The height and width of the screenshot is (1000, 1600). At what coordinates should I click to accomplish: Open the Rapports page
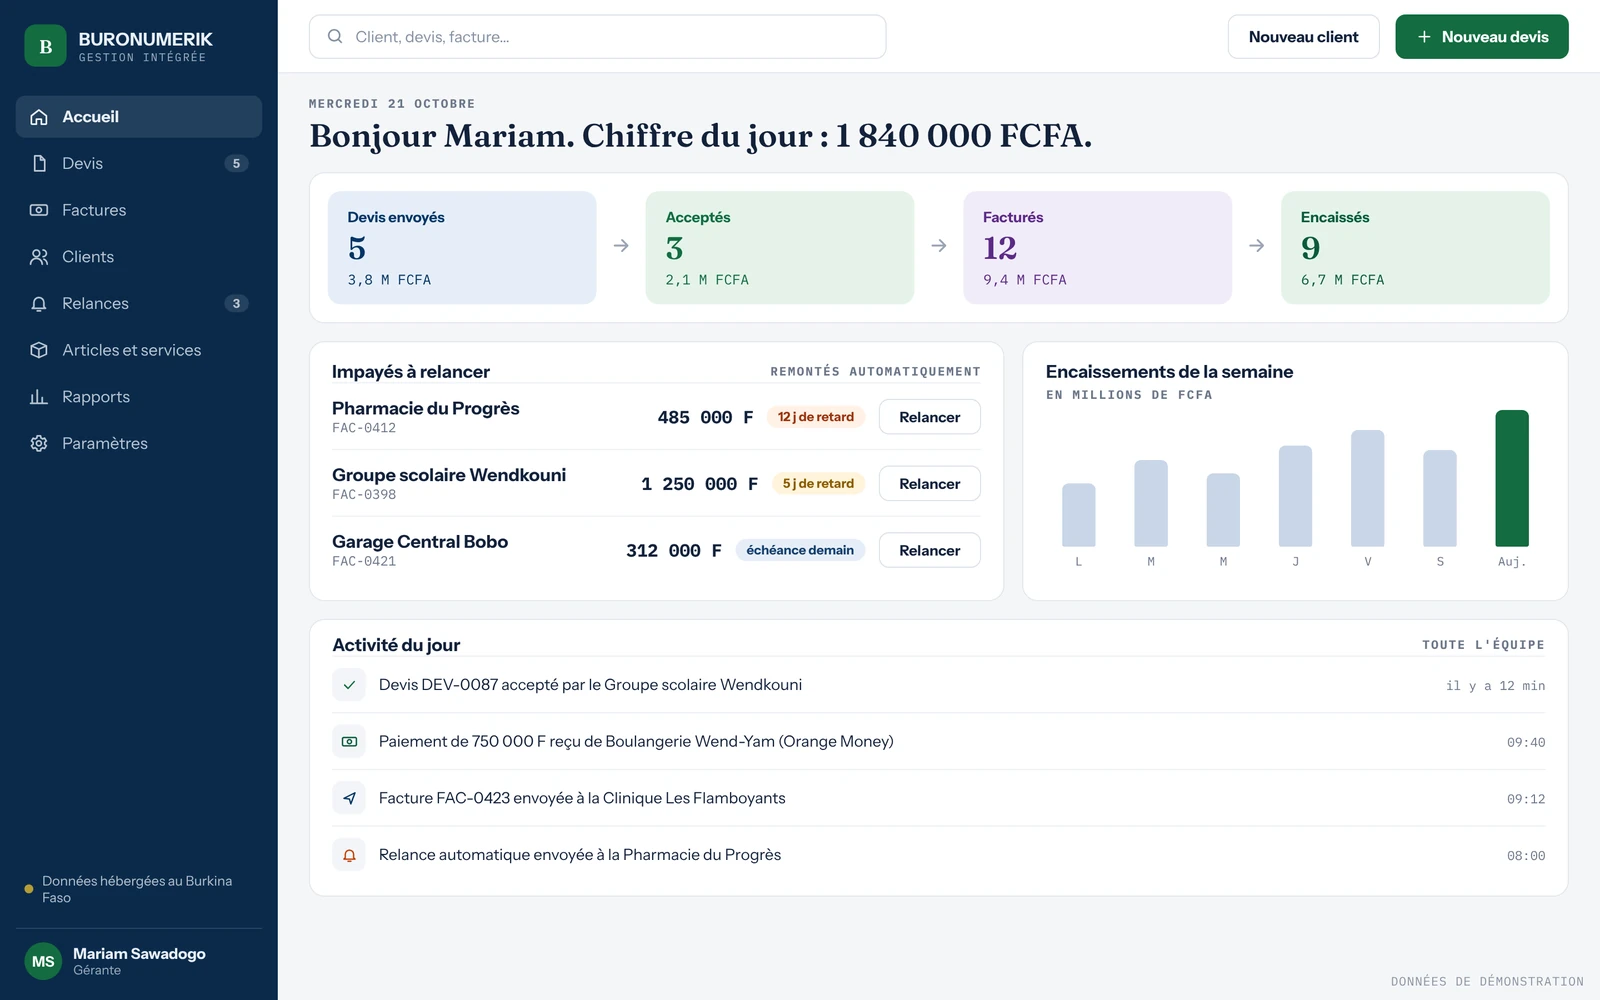tap(139, 397)
